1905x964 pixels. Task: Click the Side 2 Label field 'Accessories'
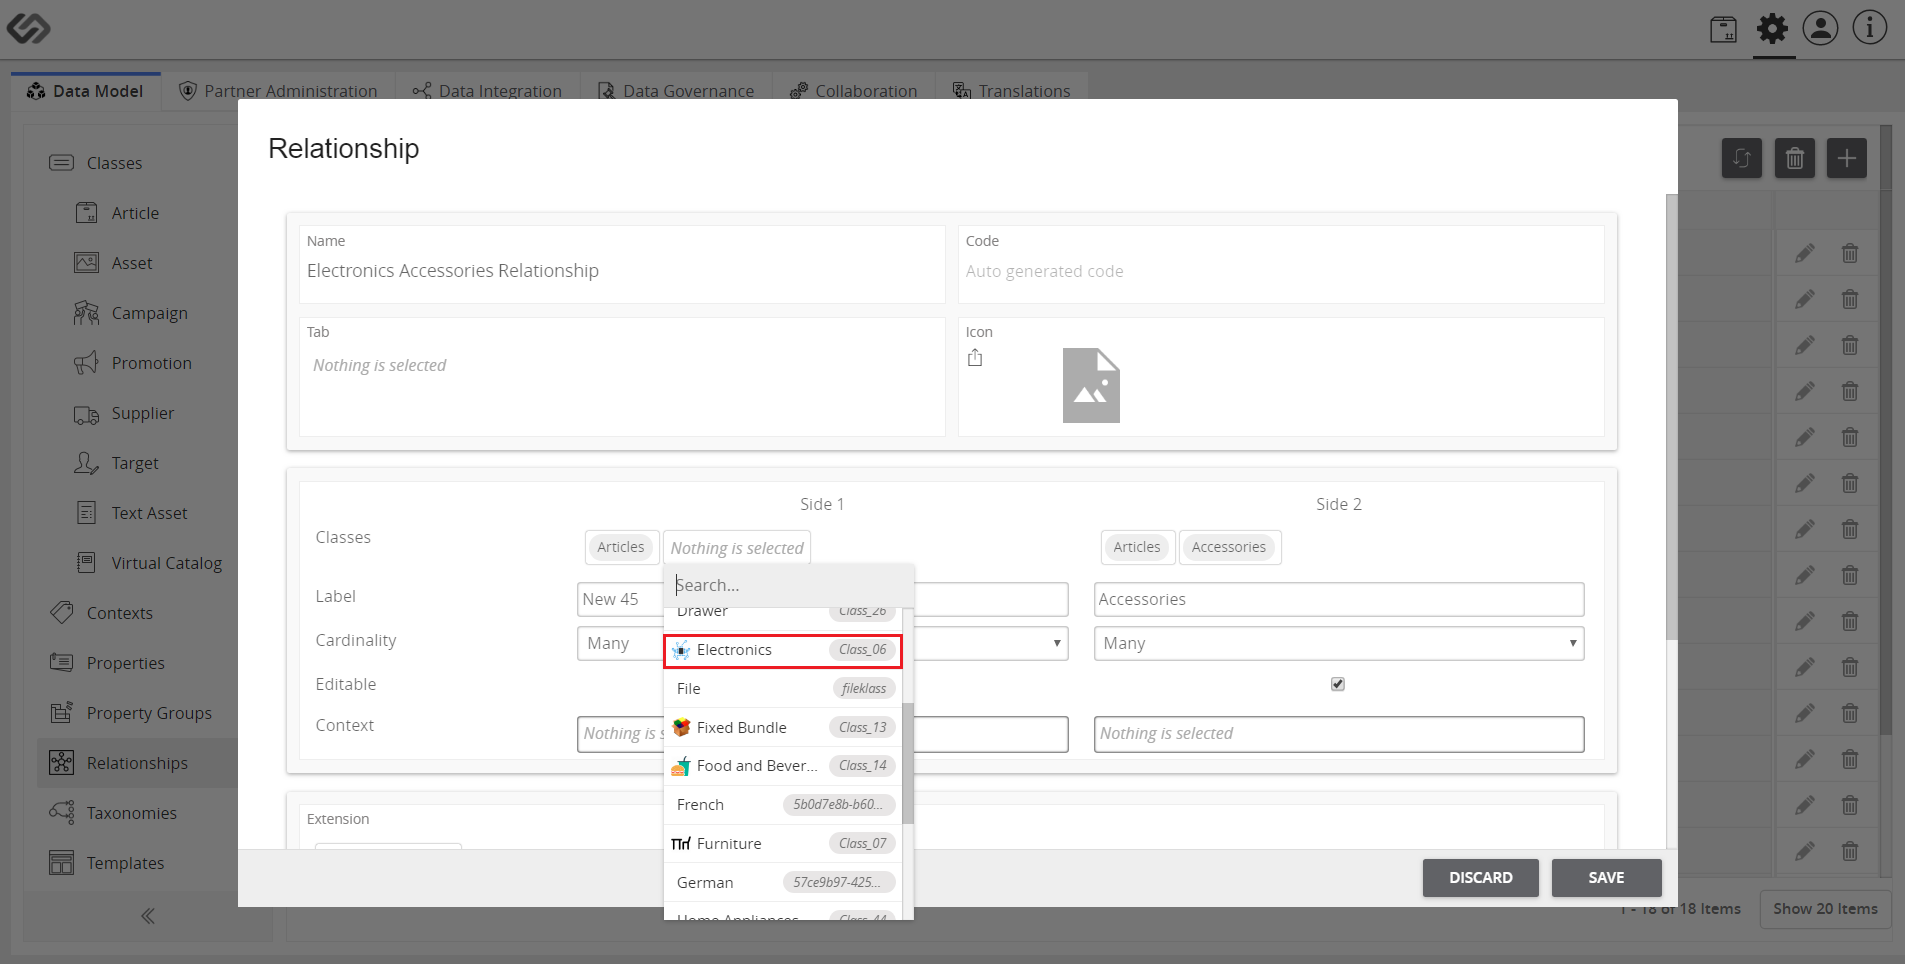(1339, 599)
